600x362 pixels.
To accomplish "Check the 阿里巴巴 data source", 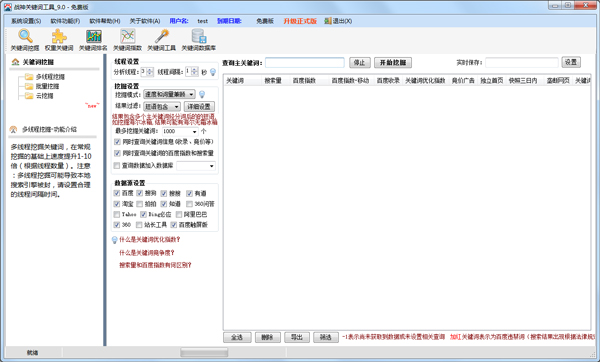I will 179,214.
